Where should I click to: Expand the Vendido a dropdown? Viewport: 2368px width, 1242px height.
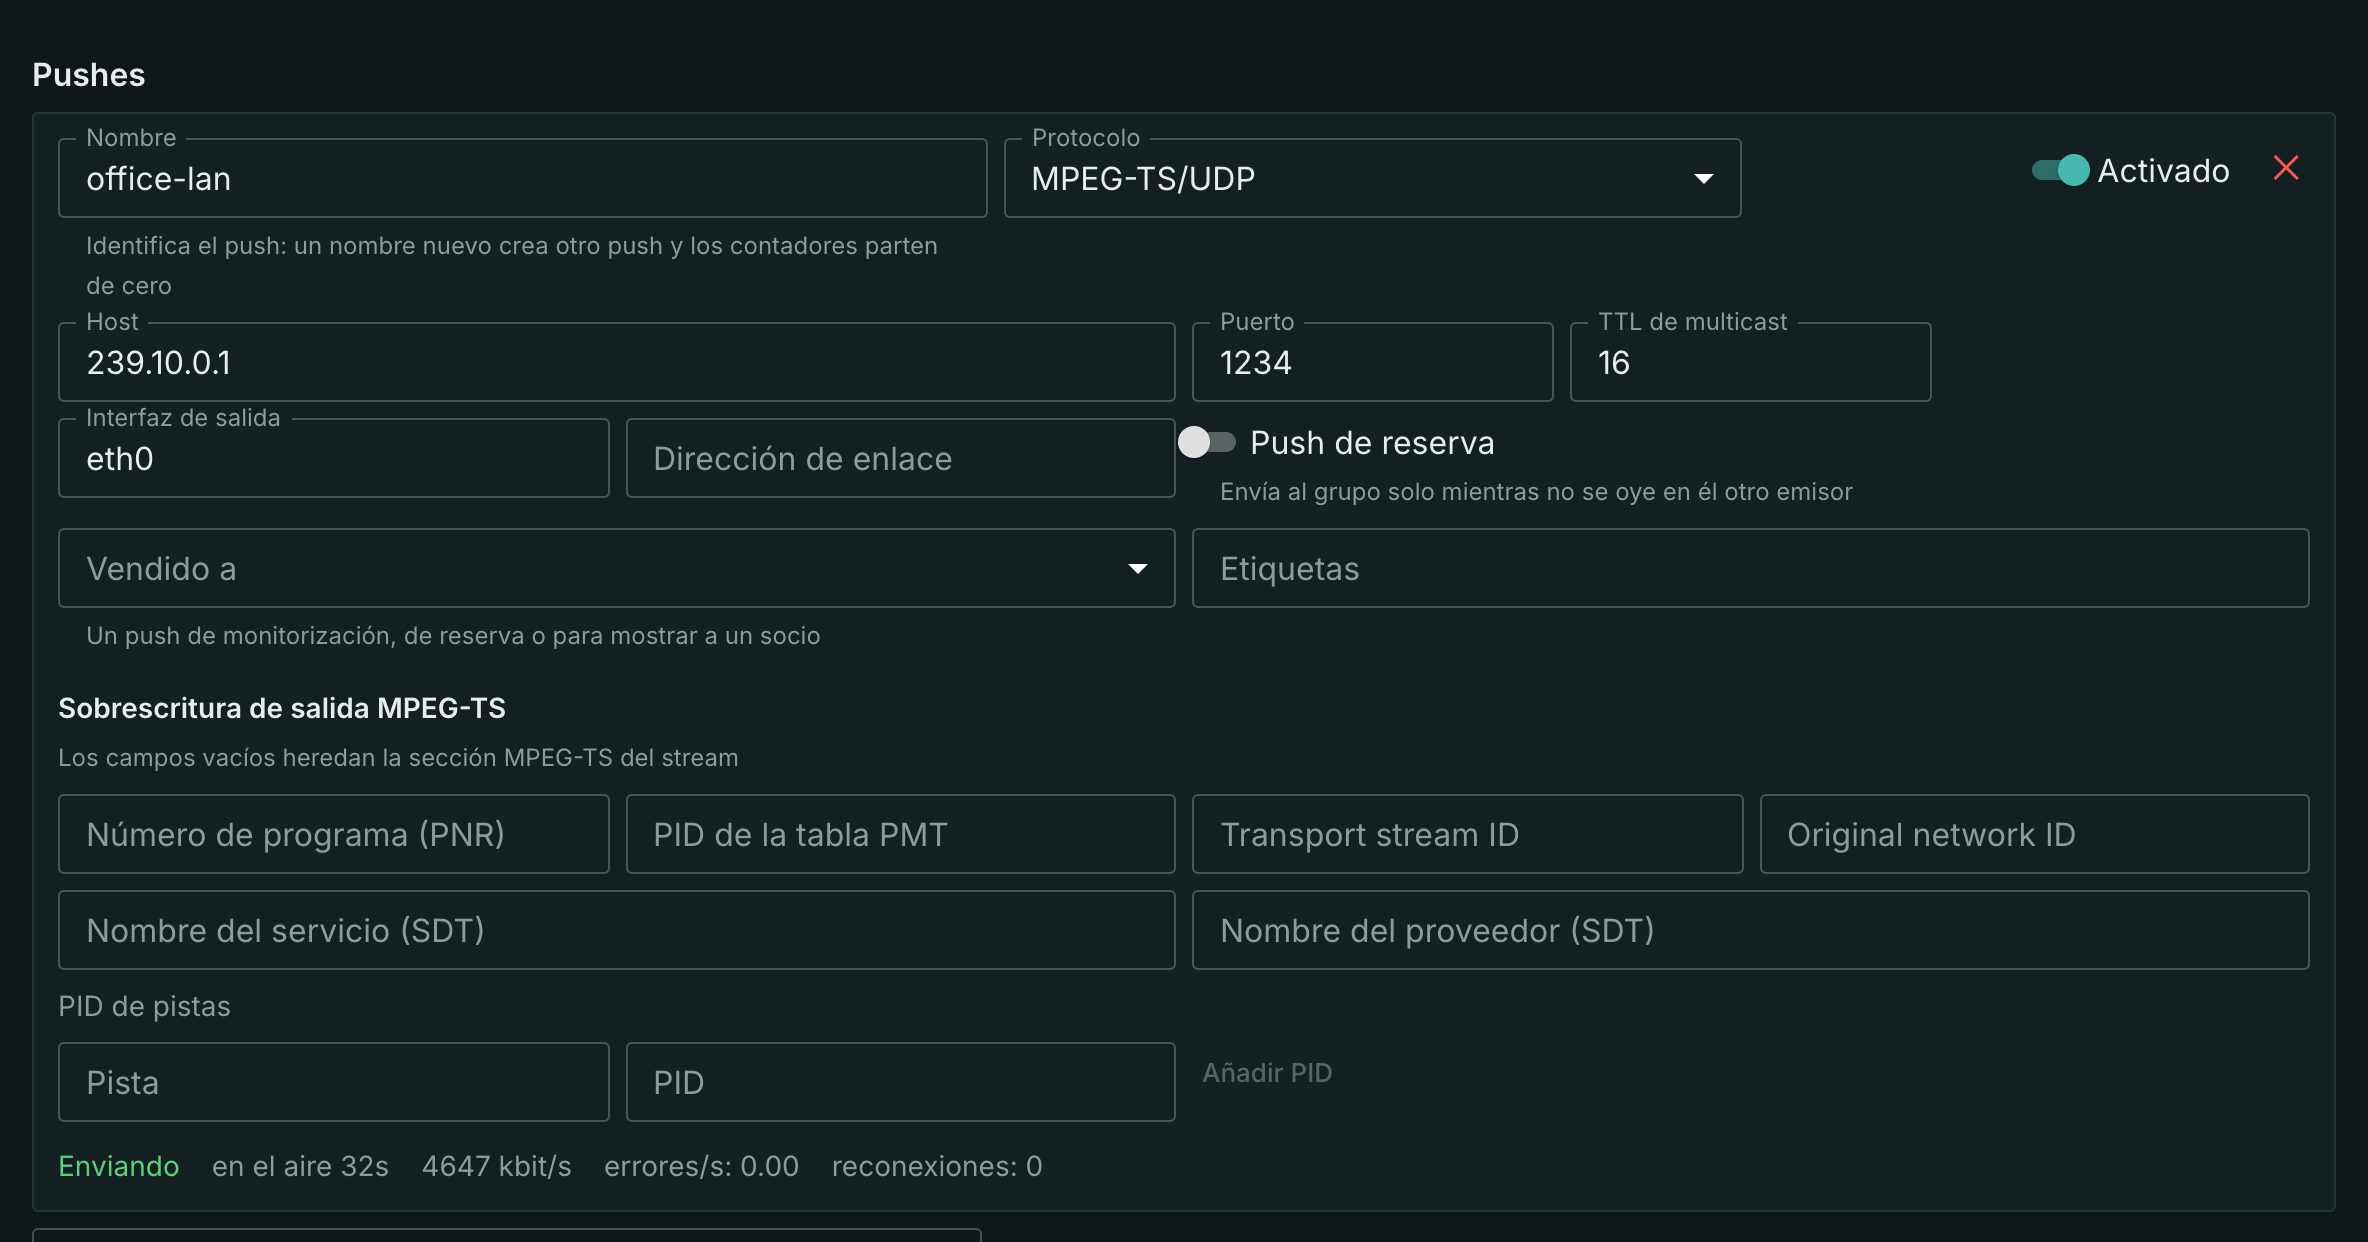click(x=616, y=568)
